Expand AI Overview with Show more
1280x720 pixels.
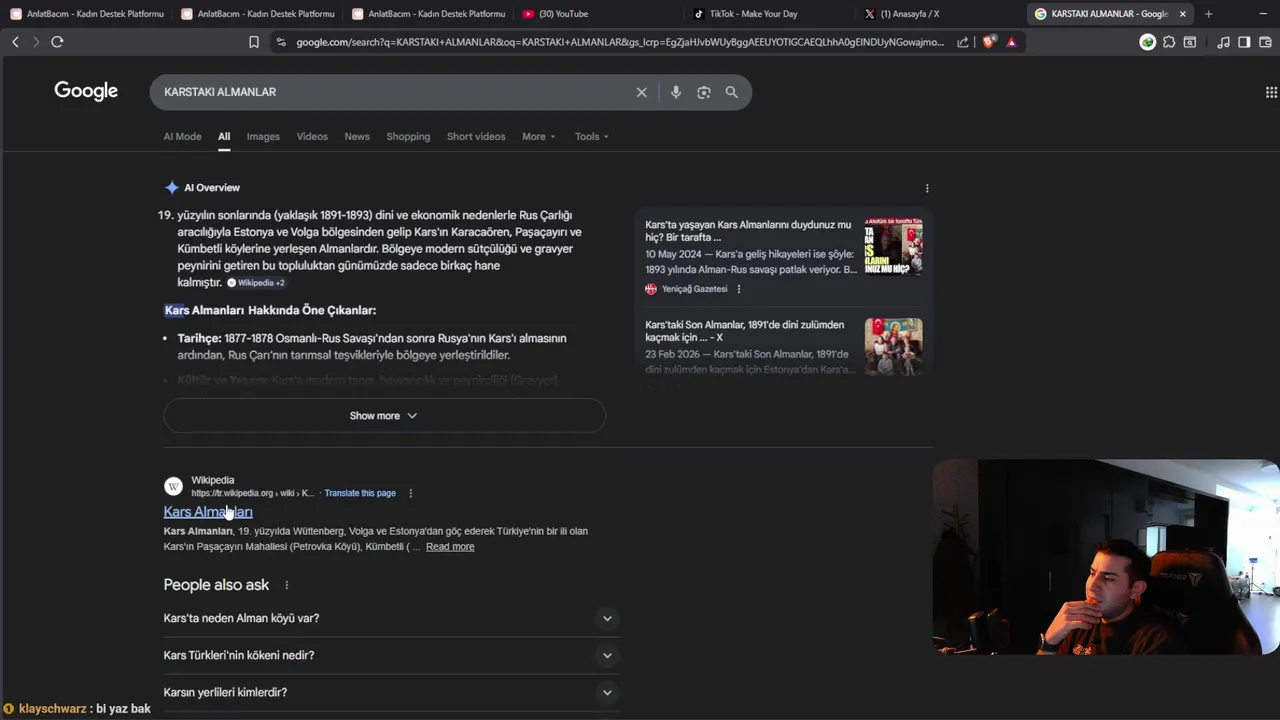(384, 416)
